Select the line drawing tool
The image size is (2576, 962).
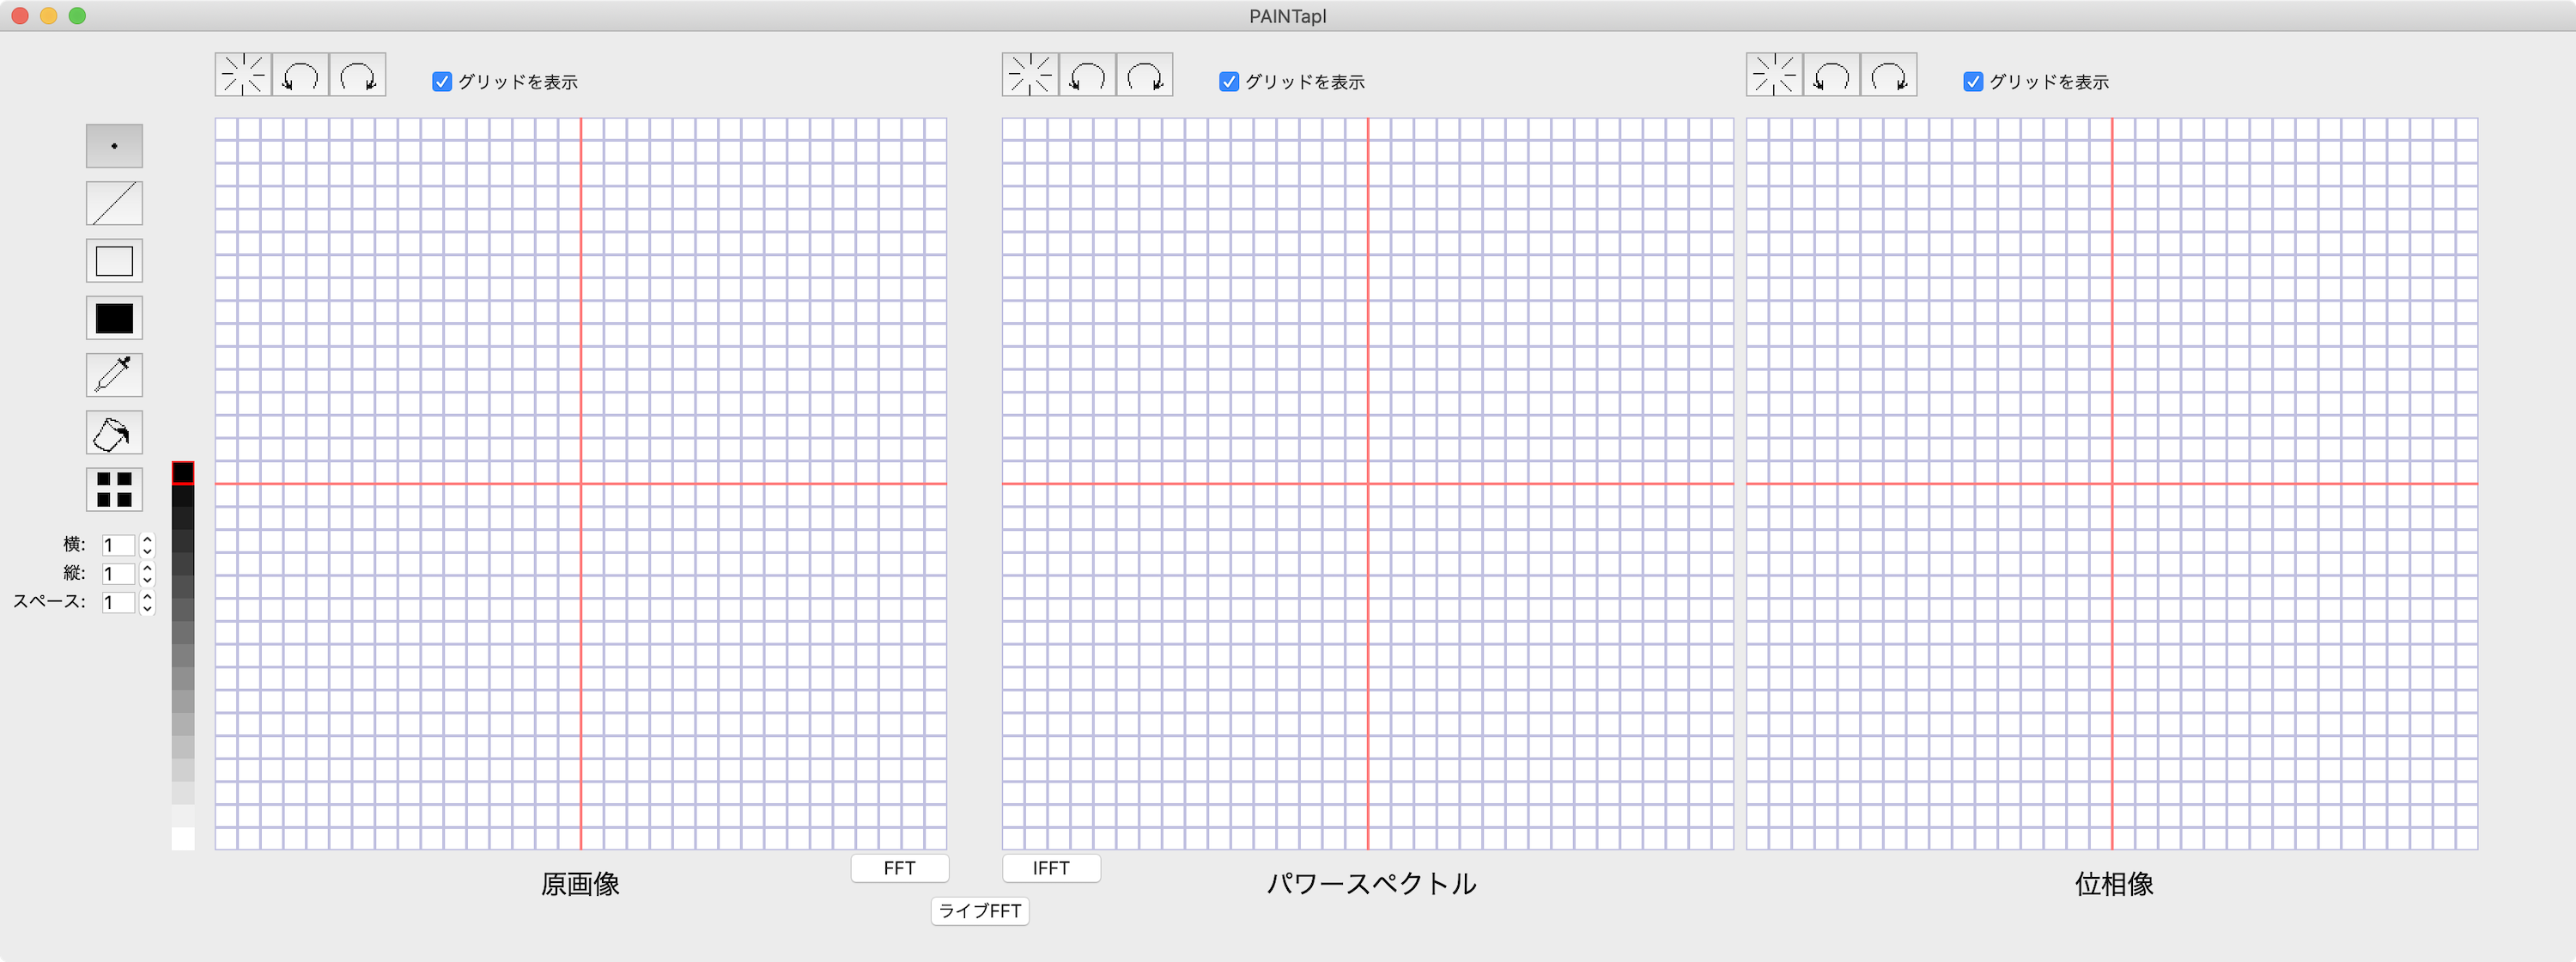click(x=114, y=203)
